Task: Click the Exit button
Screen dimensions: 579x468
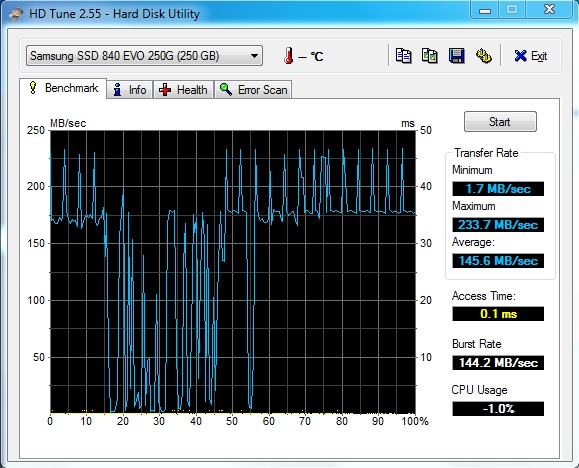Action: [x=531, y=56]
